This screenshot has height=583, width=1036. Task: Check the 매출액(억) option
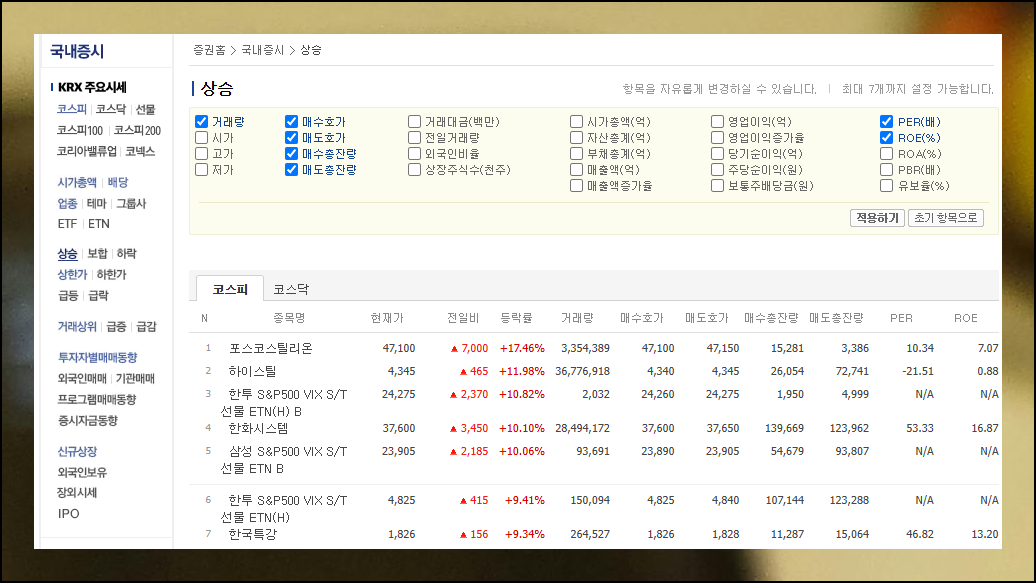[x=576, y=170]
